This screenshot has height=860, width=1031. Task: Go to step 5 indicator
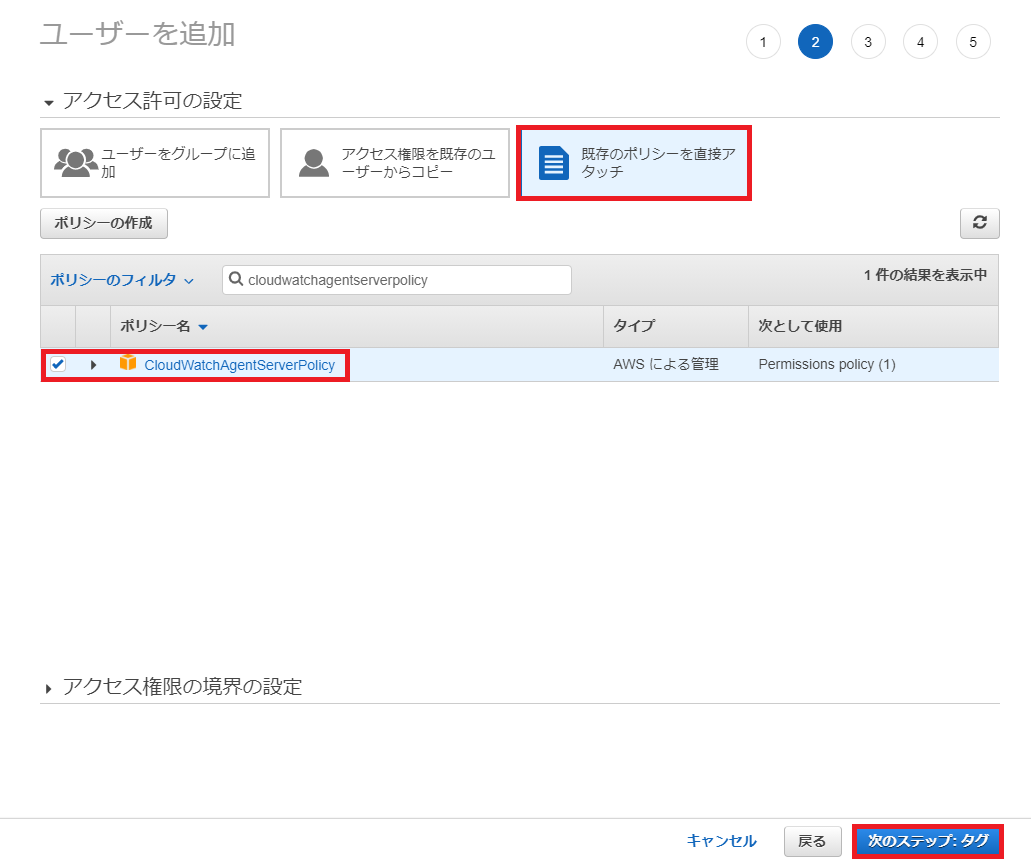coord(973,41)
